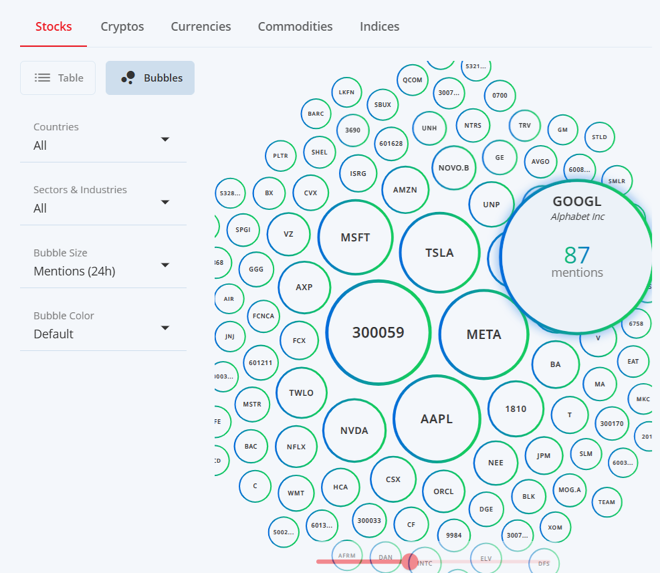660x573 pixels.
Task: Open the Indices tab
Action: pyautogui.click(x=379, y=27)
